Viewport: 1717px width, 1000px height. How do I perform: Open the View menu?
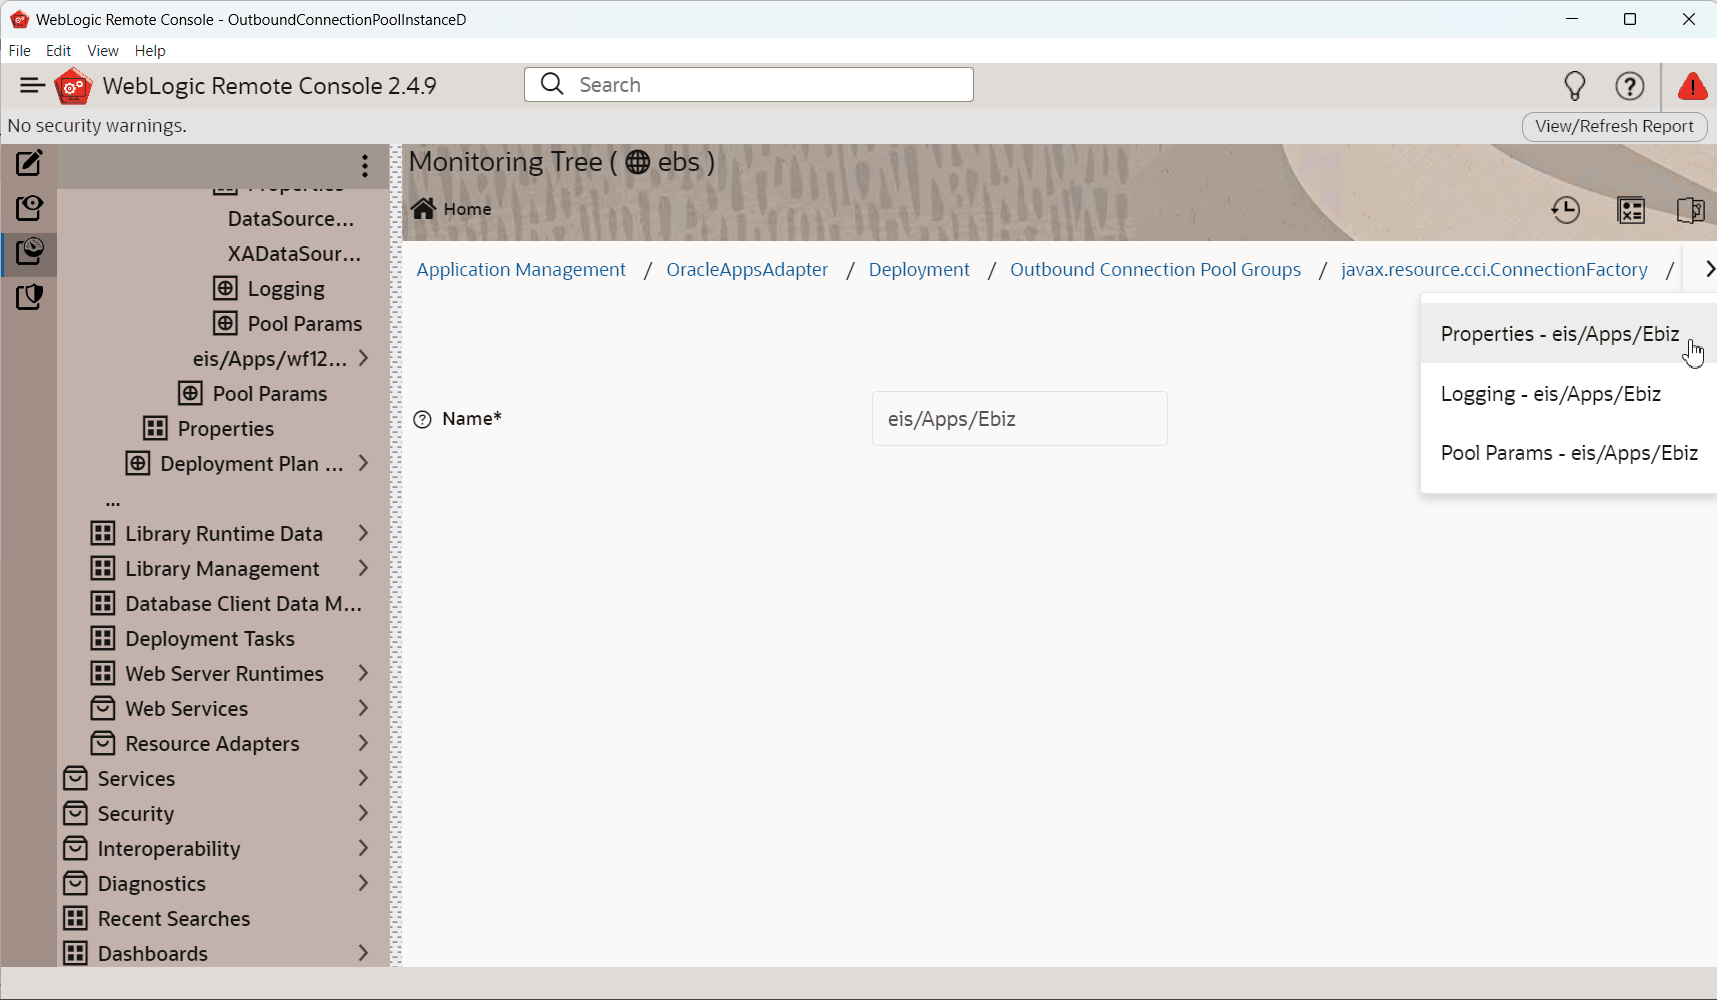103,51
